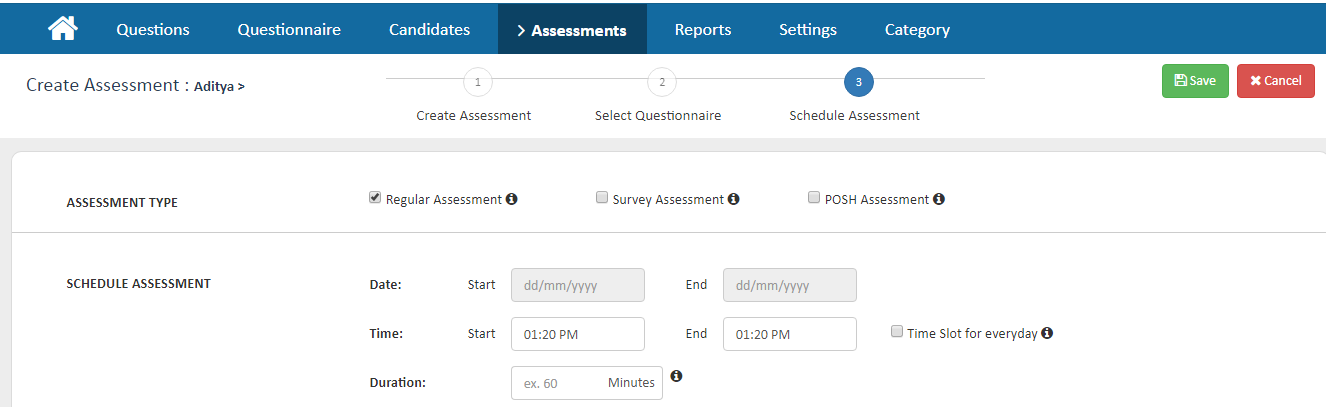Tick the POSH Assessment checkbox

point(814,198)
